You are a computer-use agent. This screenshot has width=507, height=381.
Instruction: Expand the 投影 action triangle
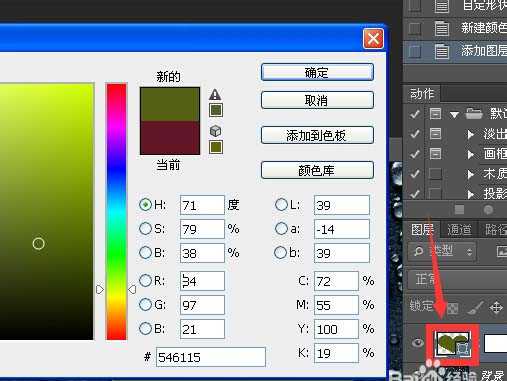coord(470,194)
